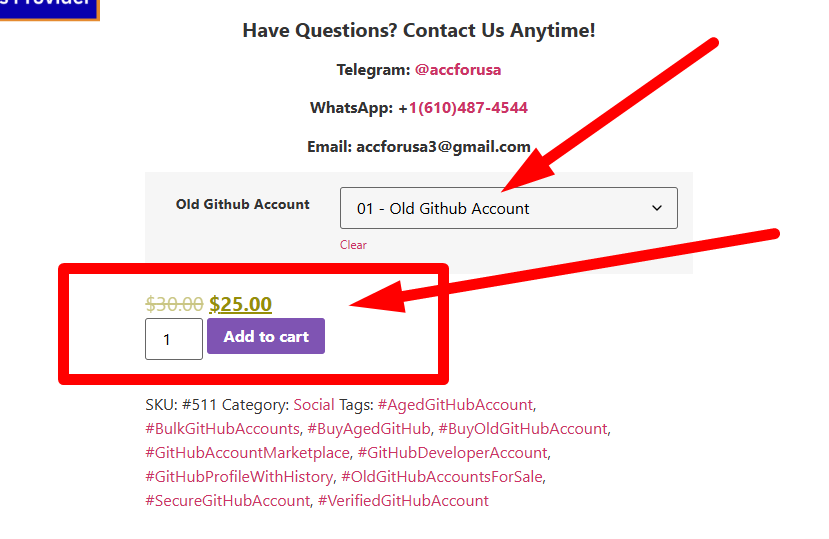Open the #VerifiedGitHubAccount tag

(403, 501)
